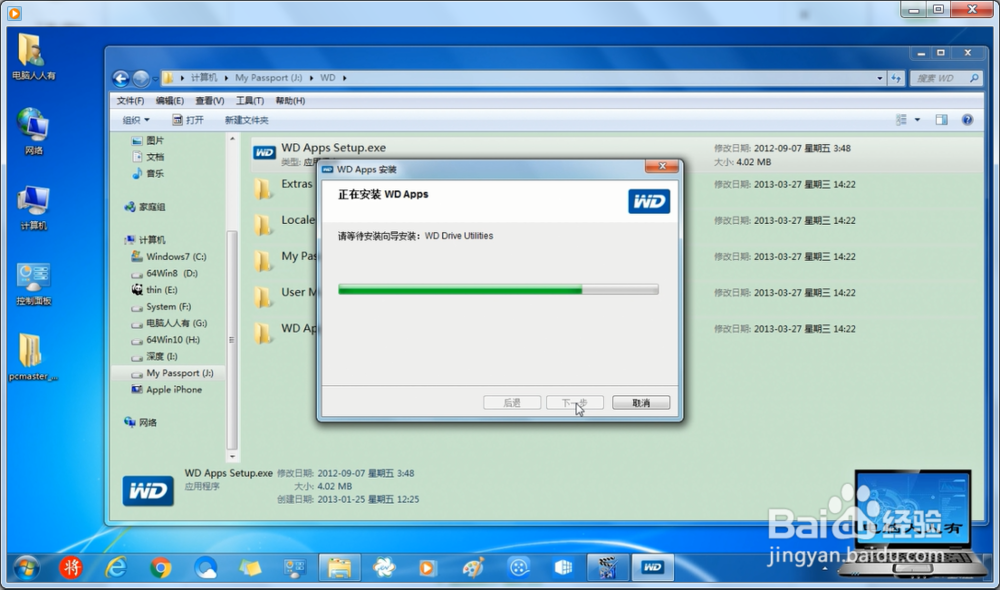Screen dimensions: 1000x590
Task: Select 网络 in the navigation pane
Action: click(x=141, y=422)
